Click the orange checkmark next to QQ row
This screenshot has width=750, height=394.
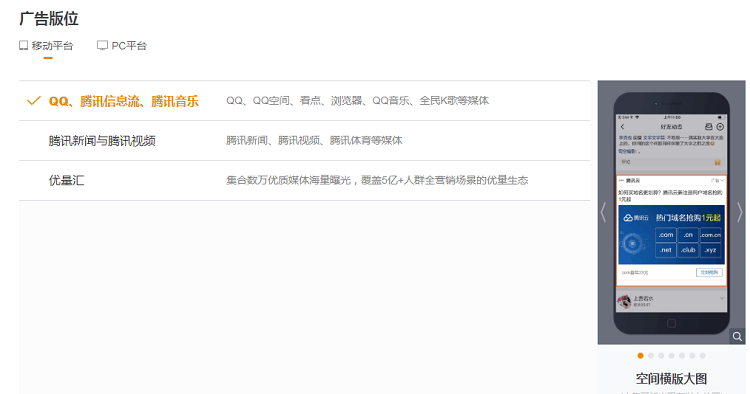click(33, 101)
